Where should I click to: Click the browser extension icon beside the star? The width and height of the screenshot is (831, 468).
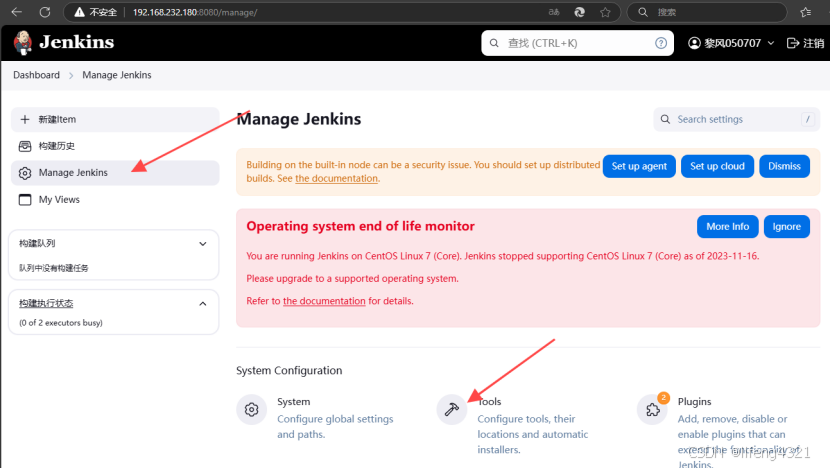click(580, 12)
